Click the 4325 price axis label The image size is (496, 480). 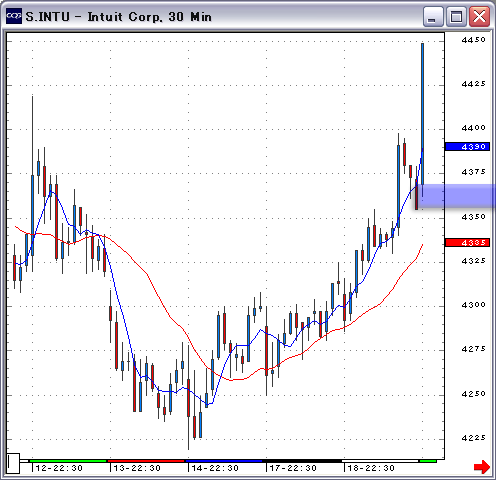point(473,261)
